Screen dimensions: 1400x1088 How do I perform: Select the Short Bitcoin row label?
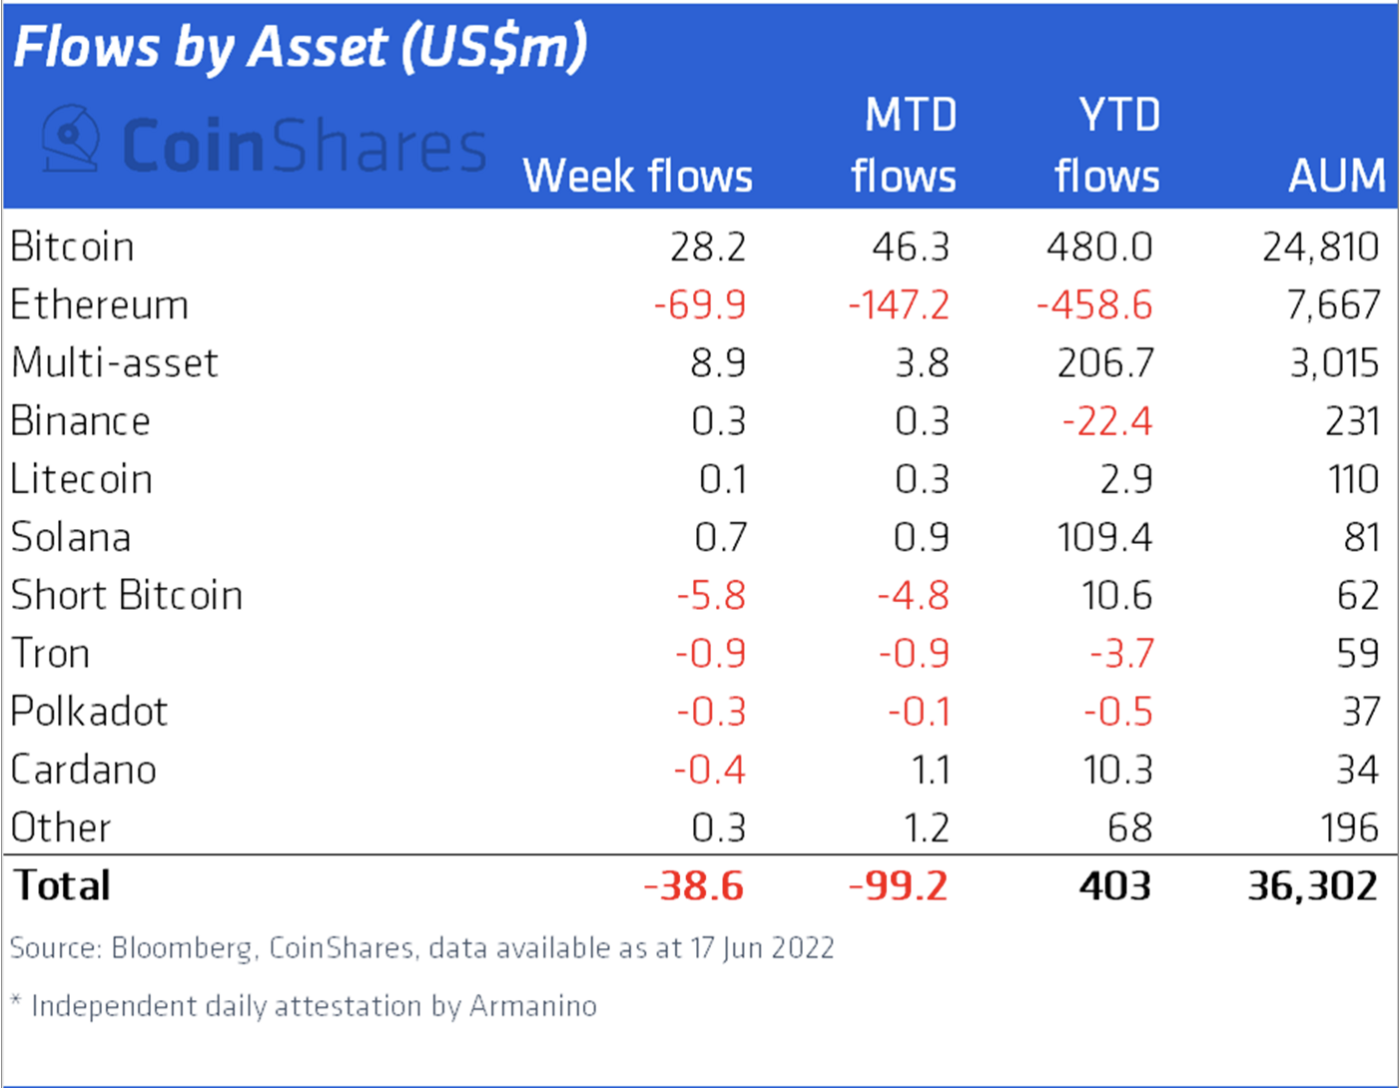click(x=126, y=594)
